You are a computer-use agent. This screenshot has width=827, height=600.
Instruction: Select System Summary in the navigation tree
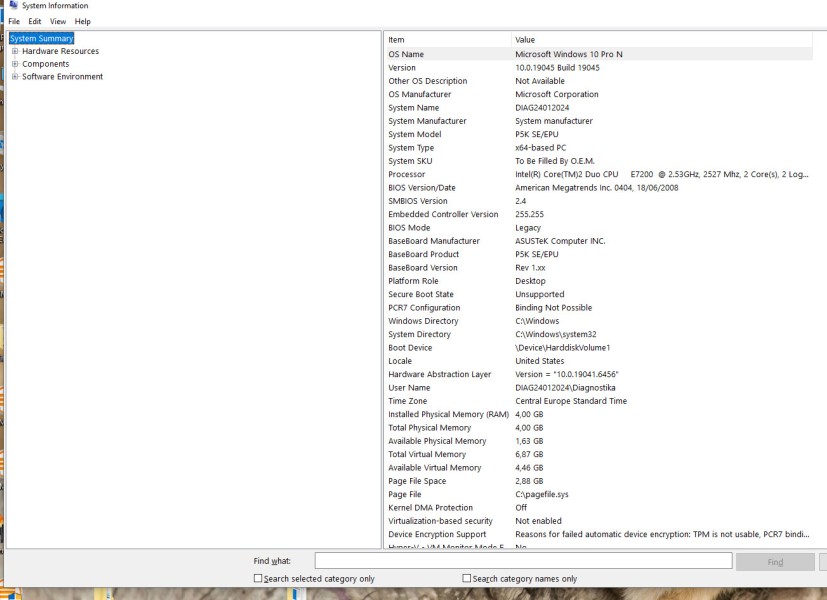[40, 38]
